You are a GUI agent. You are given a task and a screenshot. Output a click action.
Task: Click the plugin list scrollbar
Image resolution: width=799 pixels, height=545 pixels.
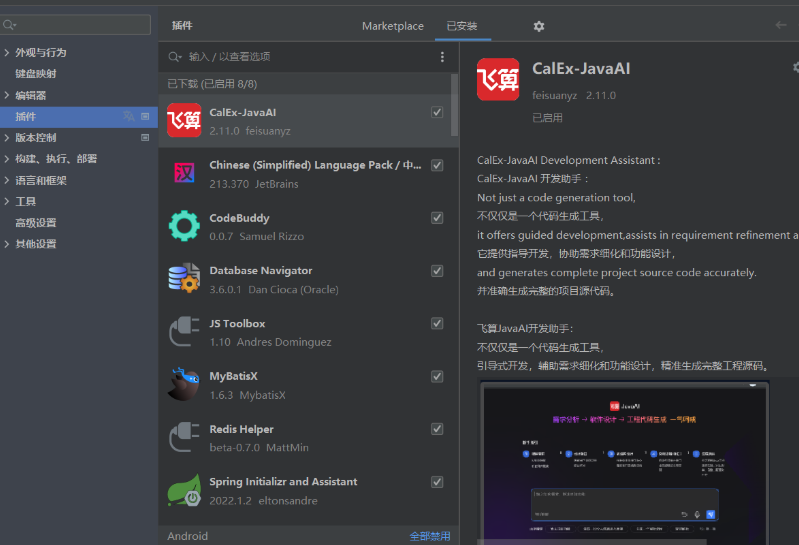tap(454, 105)
